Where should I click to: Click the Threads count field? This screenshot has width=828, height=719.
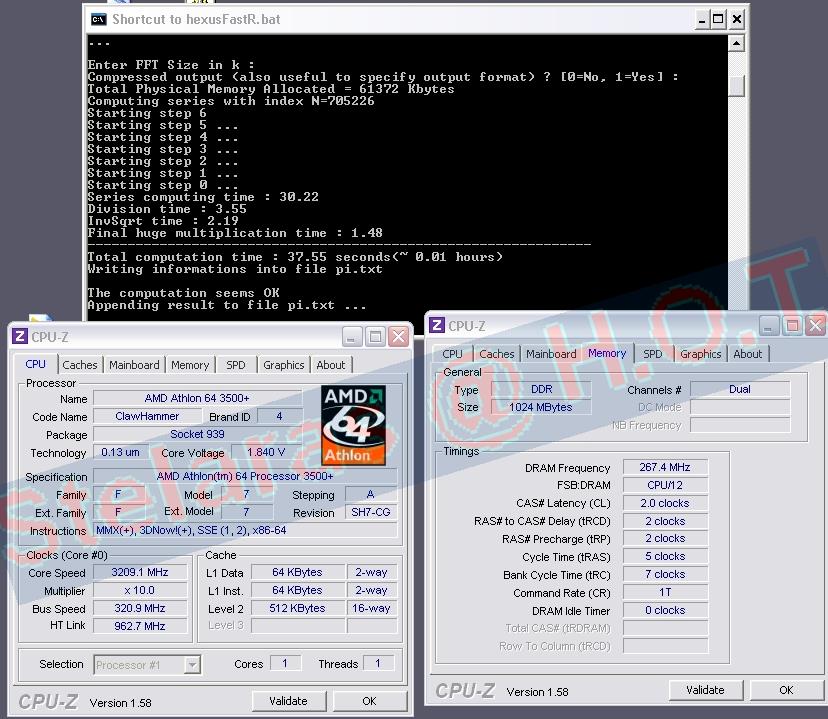[x=378, y=664]
